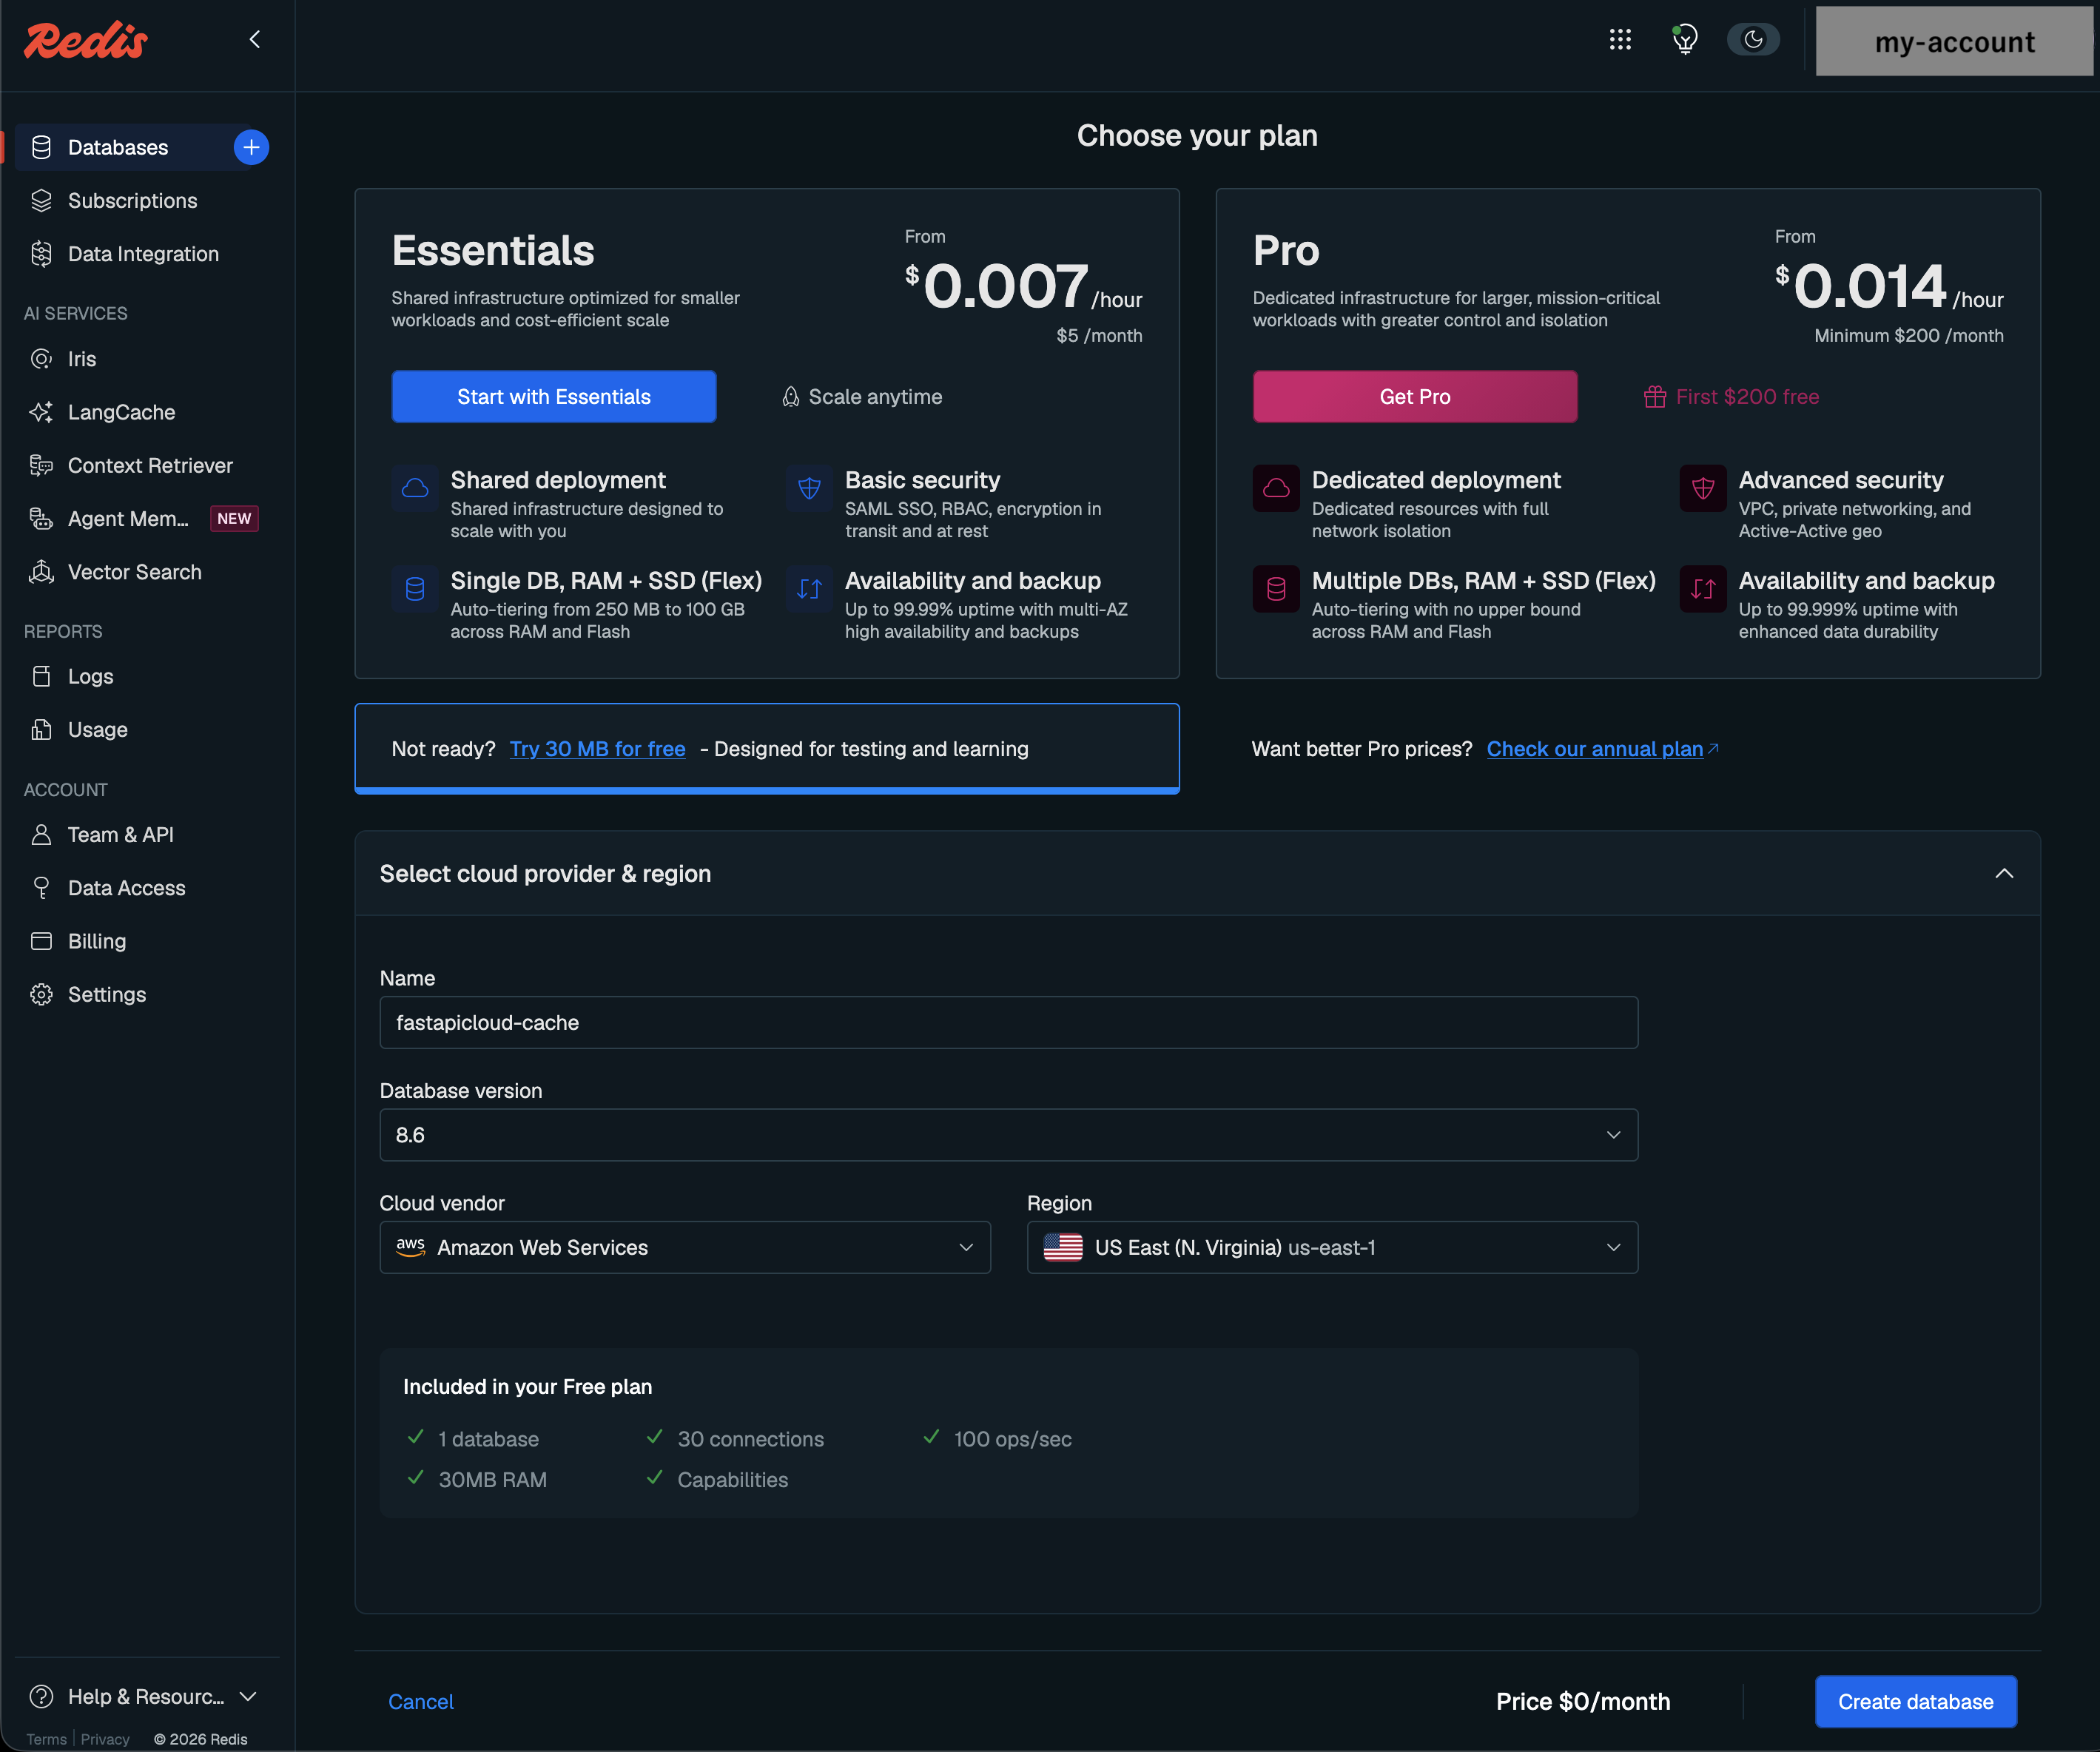
Task: Click Cancel link at bottom
Action: coord(421,1701)
